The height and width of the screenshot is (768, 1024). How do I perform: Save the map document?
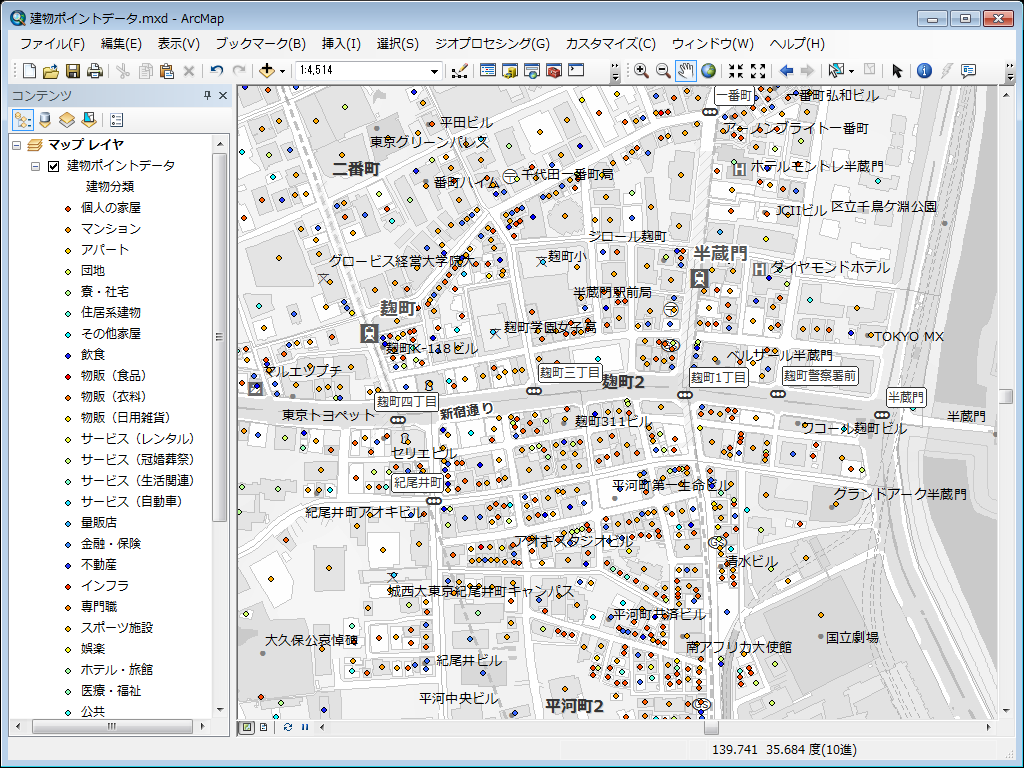pos(73,71)
